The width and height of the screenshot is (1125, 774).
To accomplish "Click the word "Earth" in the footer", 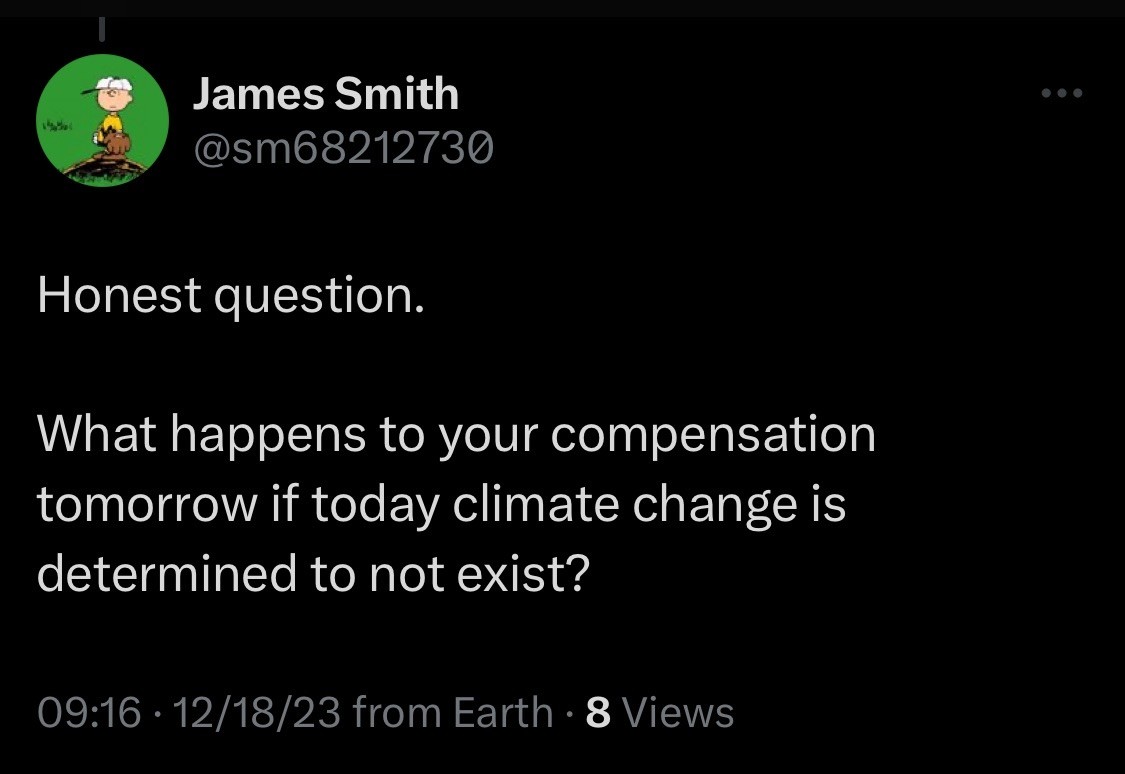I will 502,713.
